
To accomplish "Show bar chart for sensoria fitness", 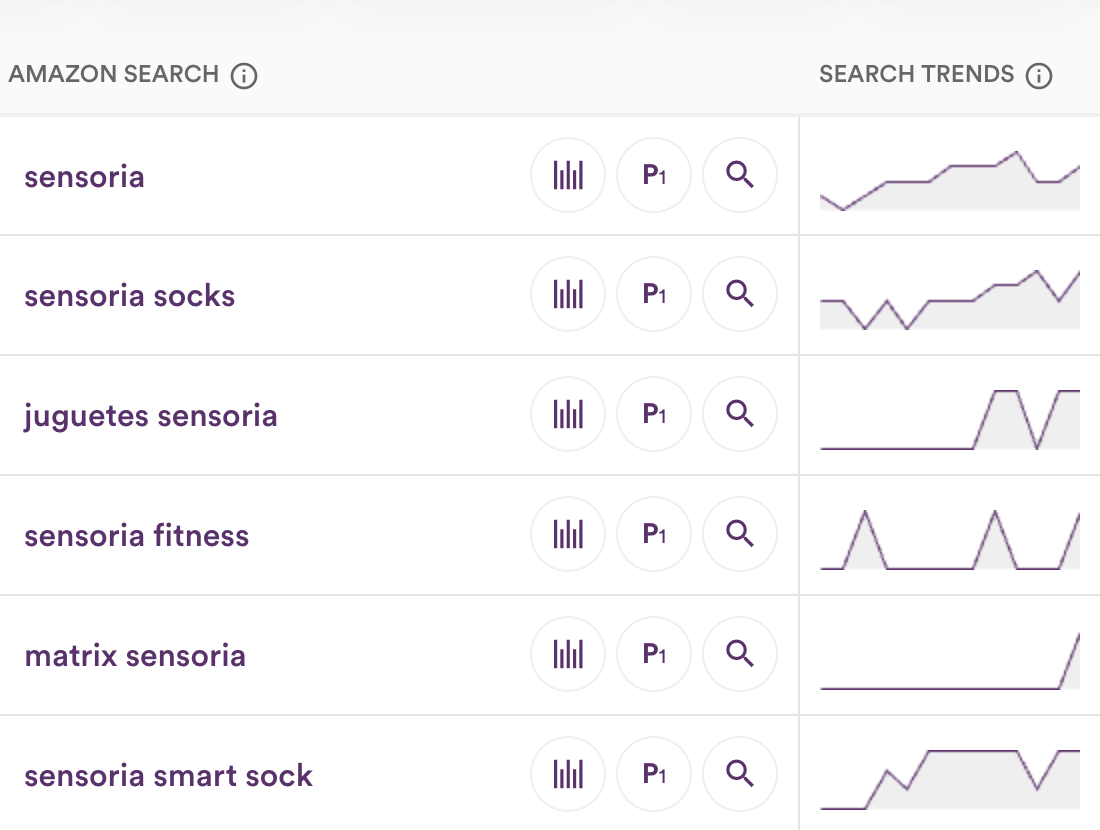I will (568, 535).
